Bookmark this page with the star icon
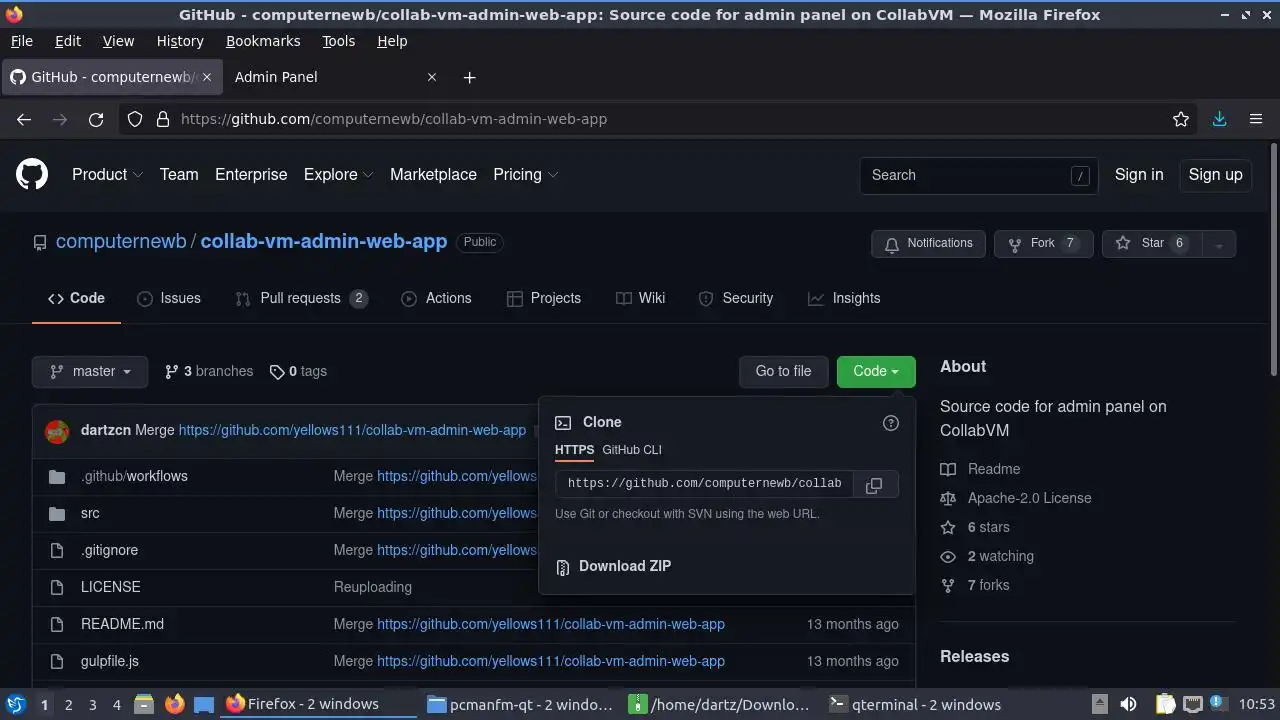1280x720 pixels. tap(1181, 119)
